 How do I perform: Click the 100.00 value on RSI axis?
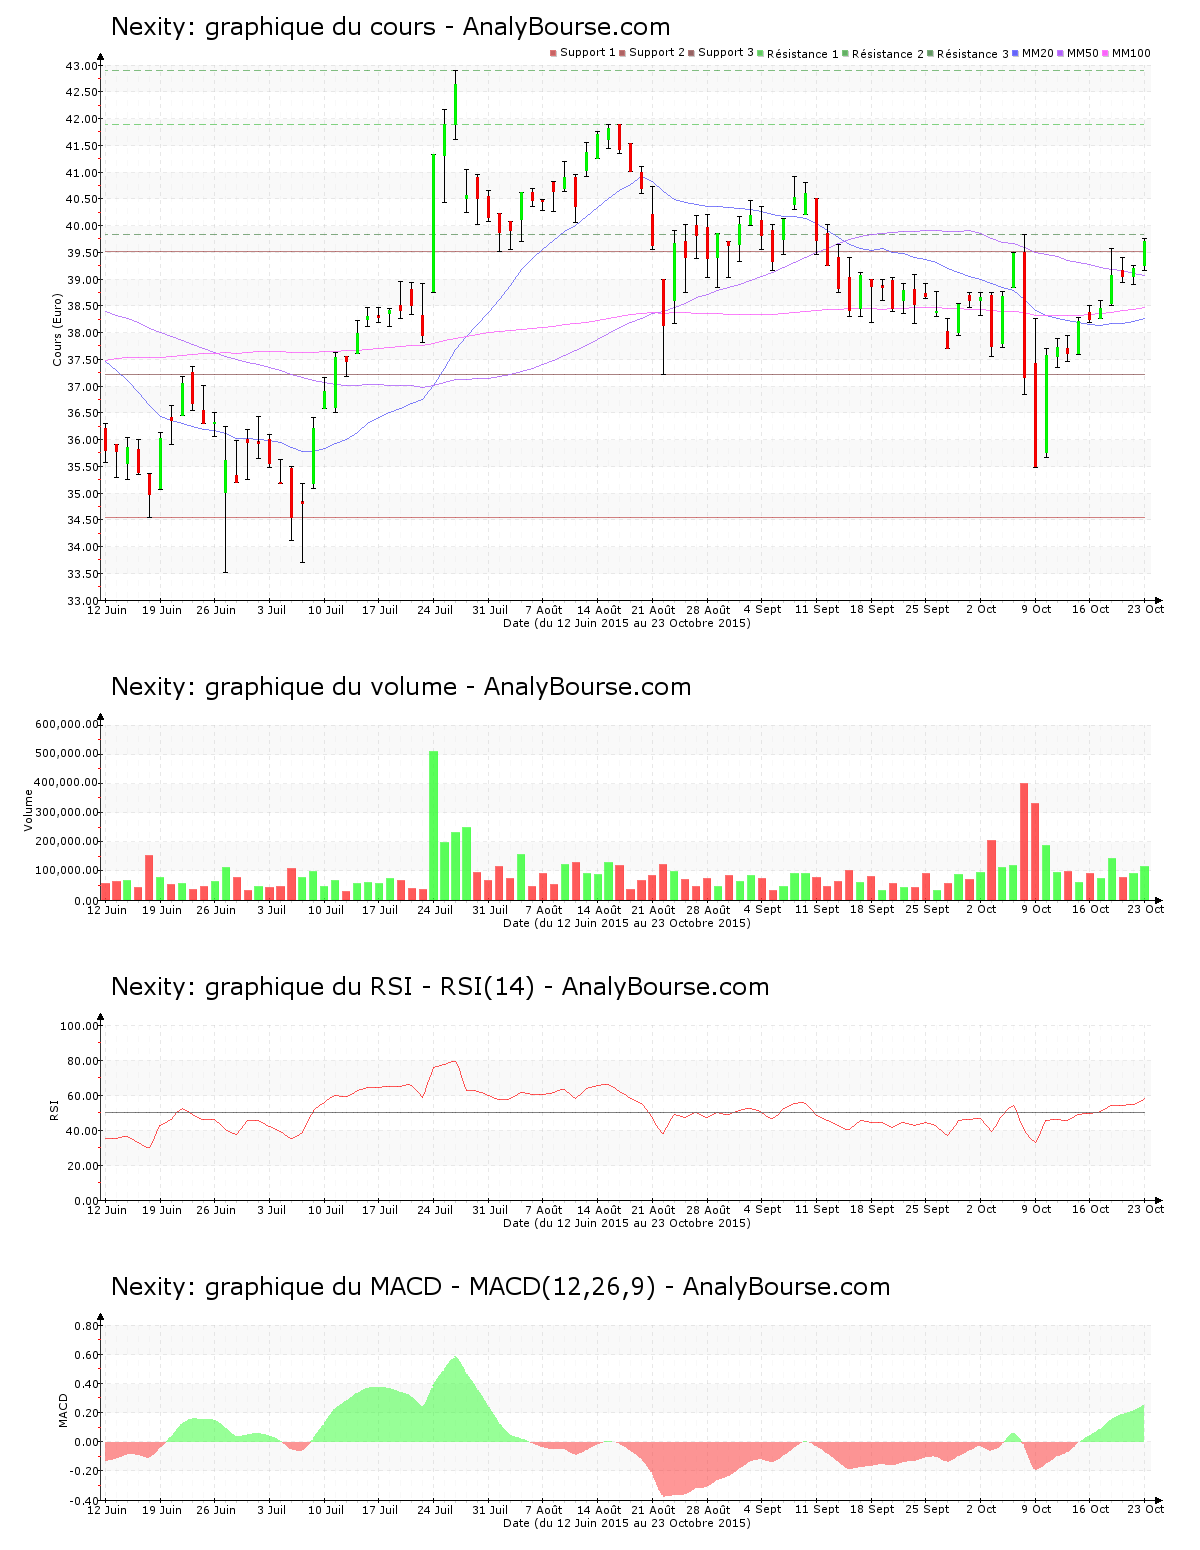point(79,1026)
